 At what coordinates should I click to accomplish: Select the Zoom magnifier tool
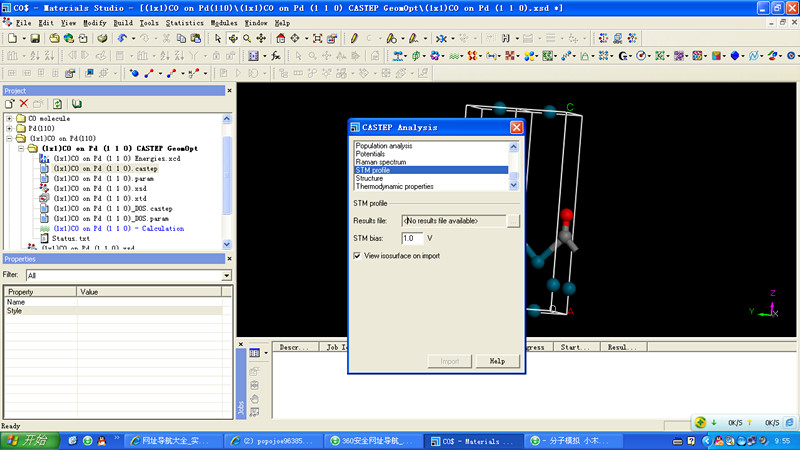[247, 38]
